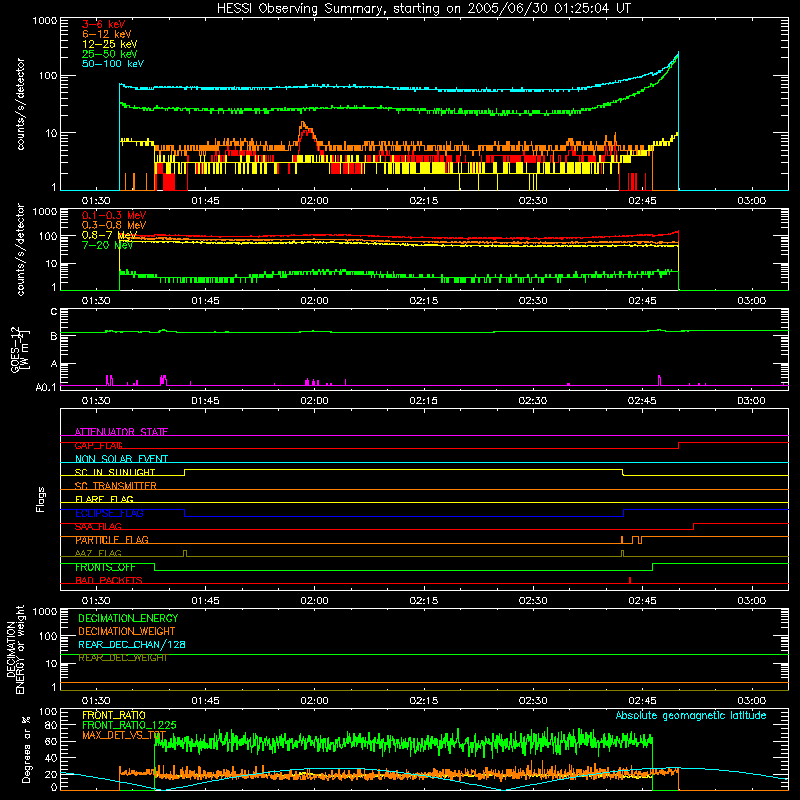Click the FRONT_RATIO_1225 legend label
800x800 pixels.
point(129,725)
